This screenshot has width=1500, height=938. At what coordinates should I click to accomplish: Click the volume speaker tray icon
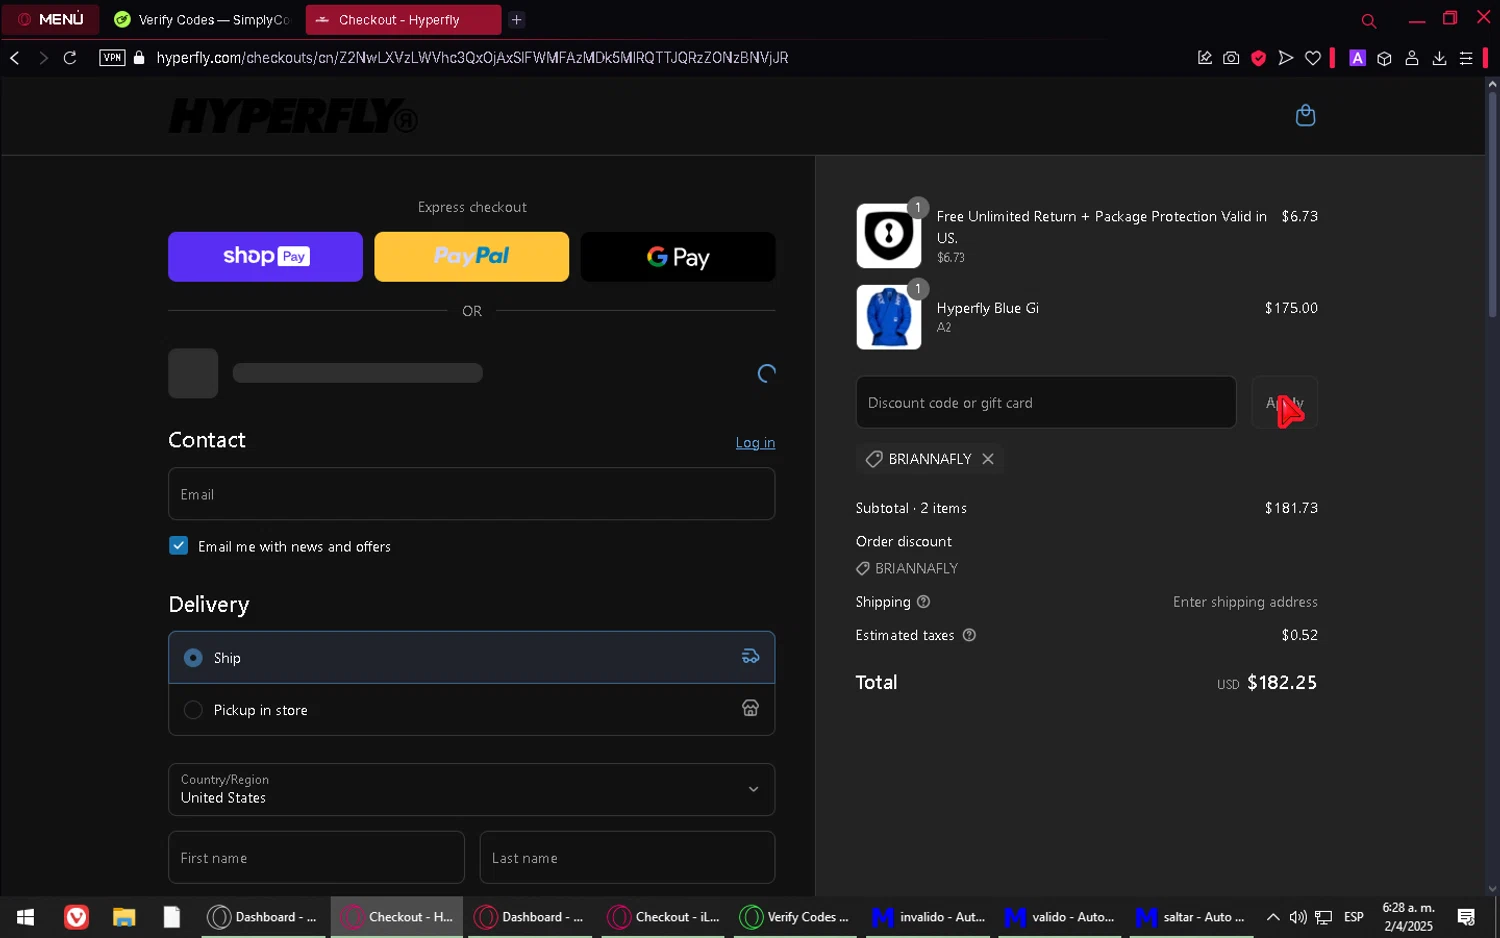click(x=1298, y=917)
